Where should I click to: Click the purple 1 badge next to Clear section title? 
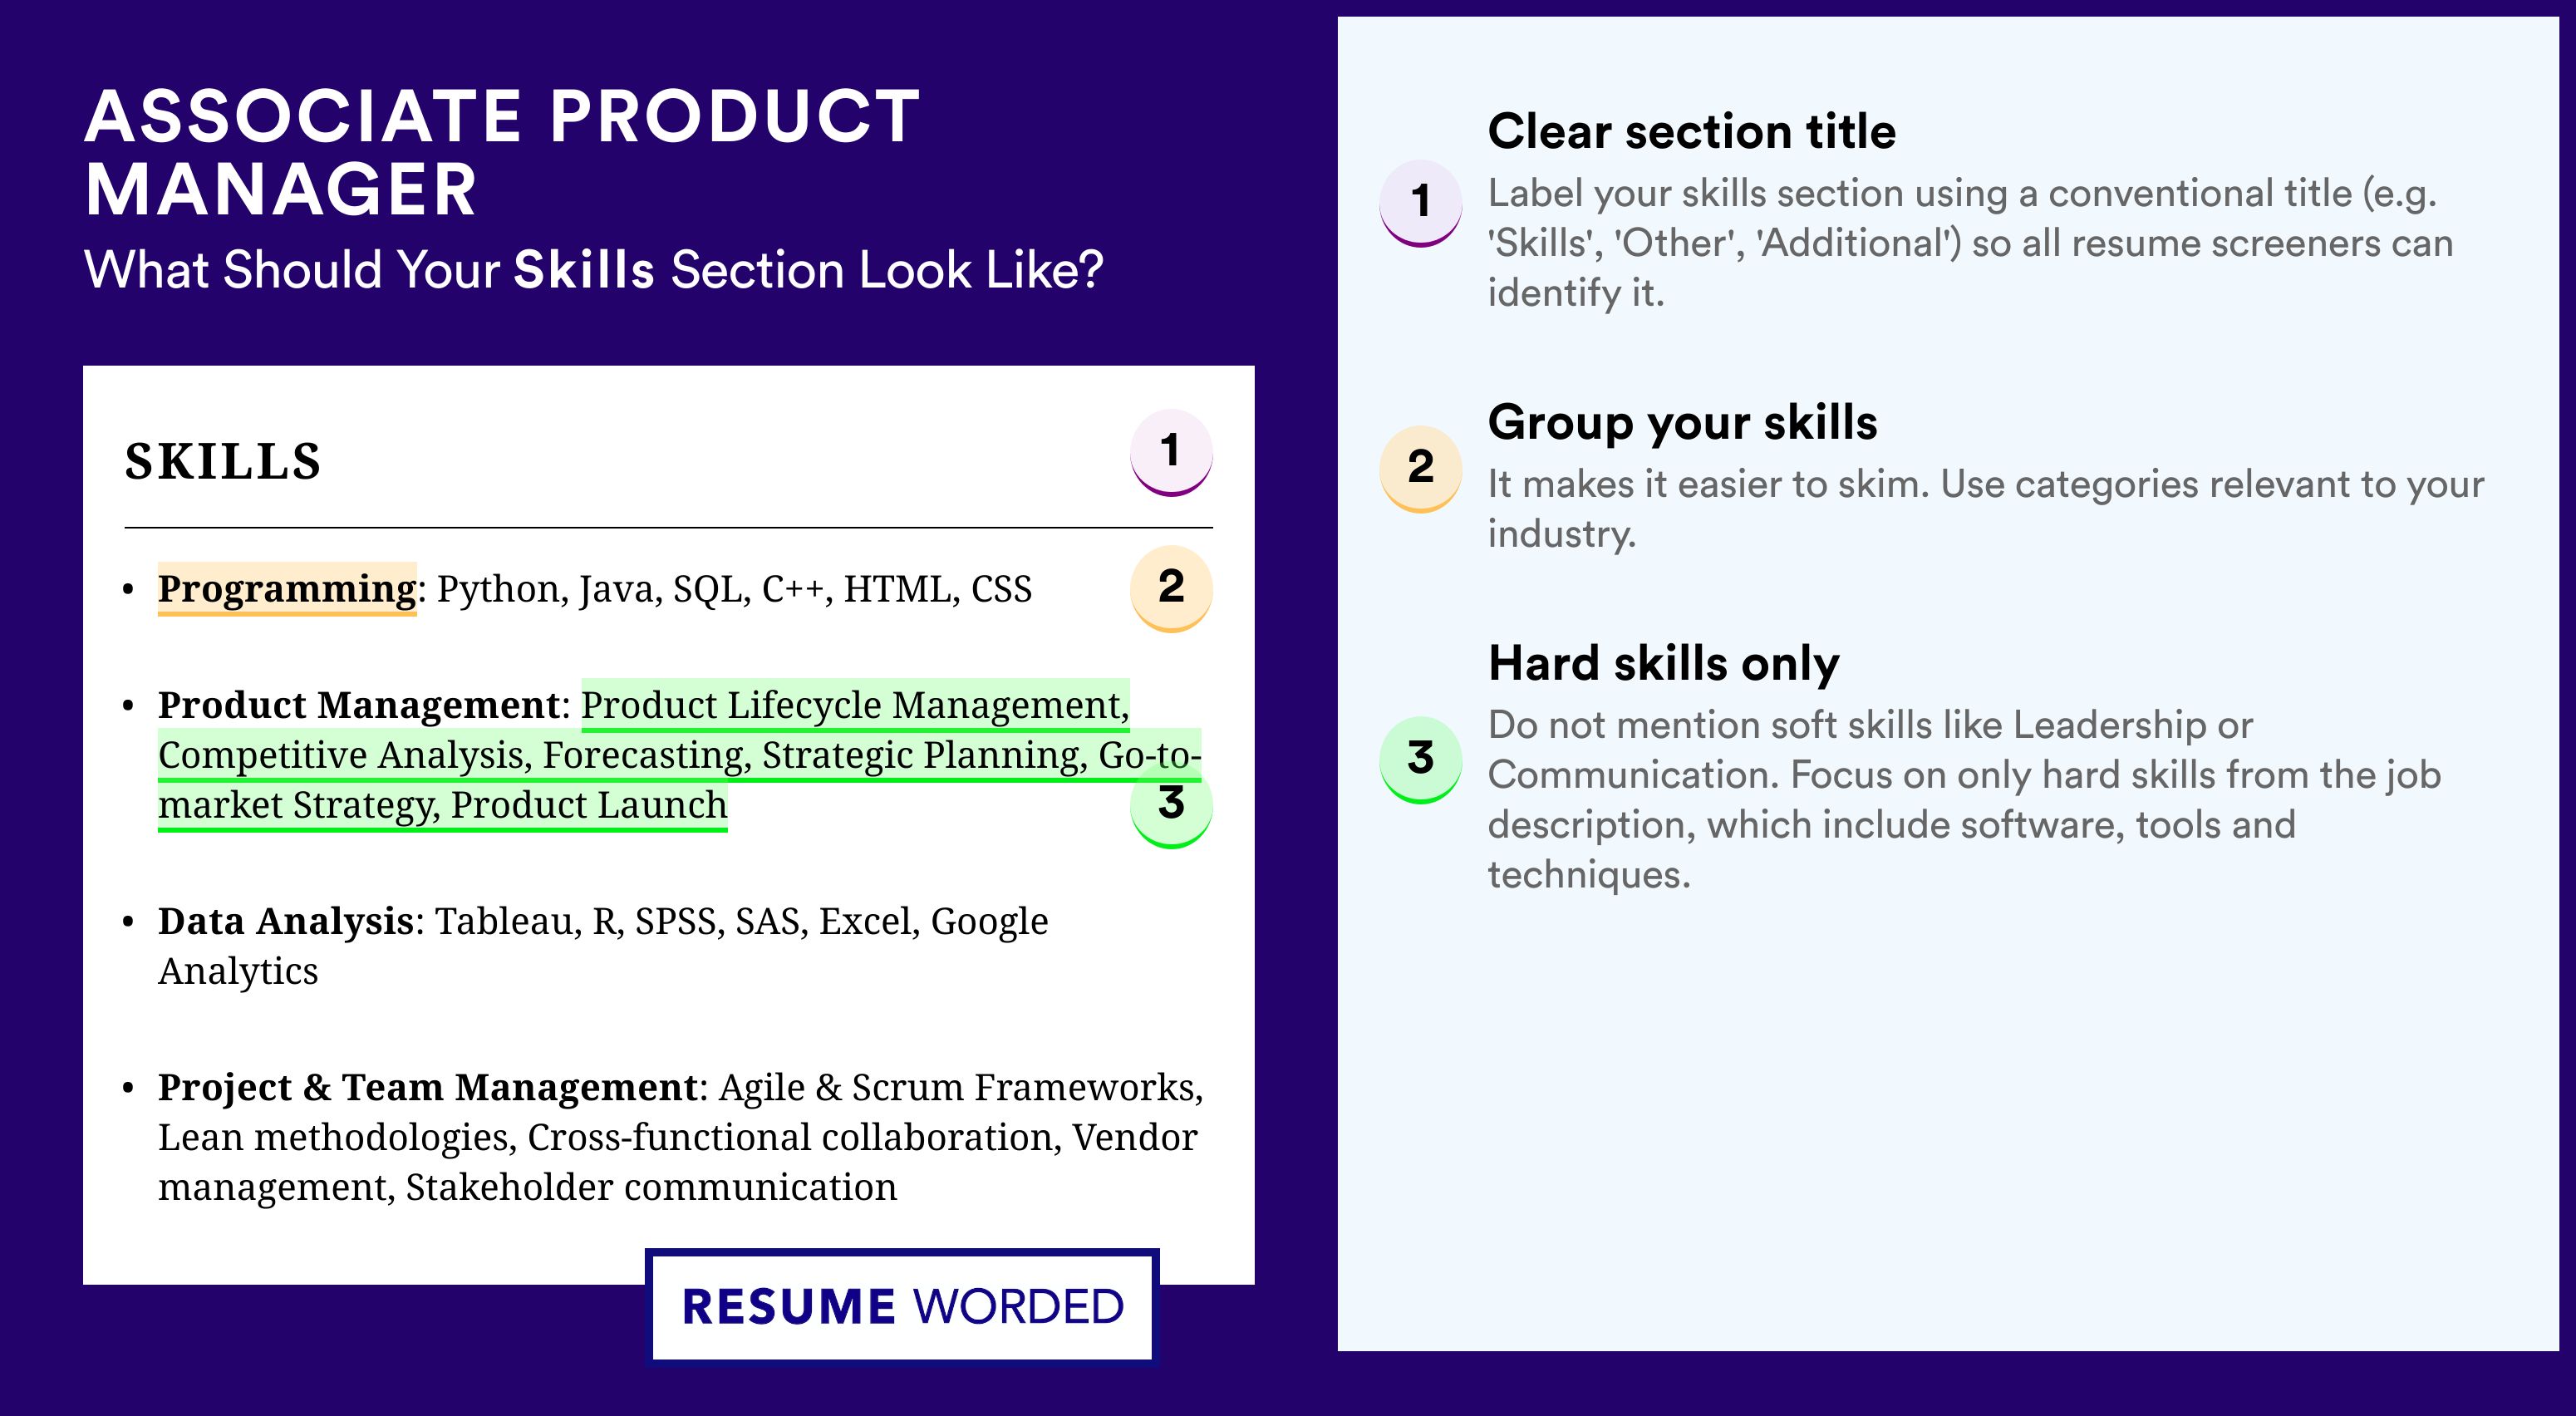click(1420, 203)
